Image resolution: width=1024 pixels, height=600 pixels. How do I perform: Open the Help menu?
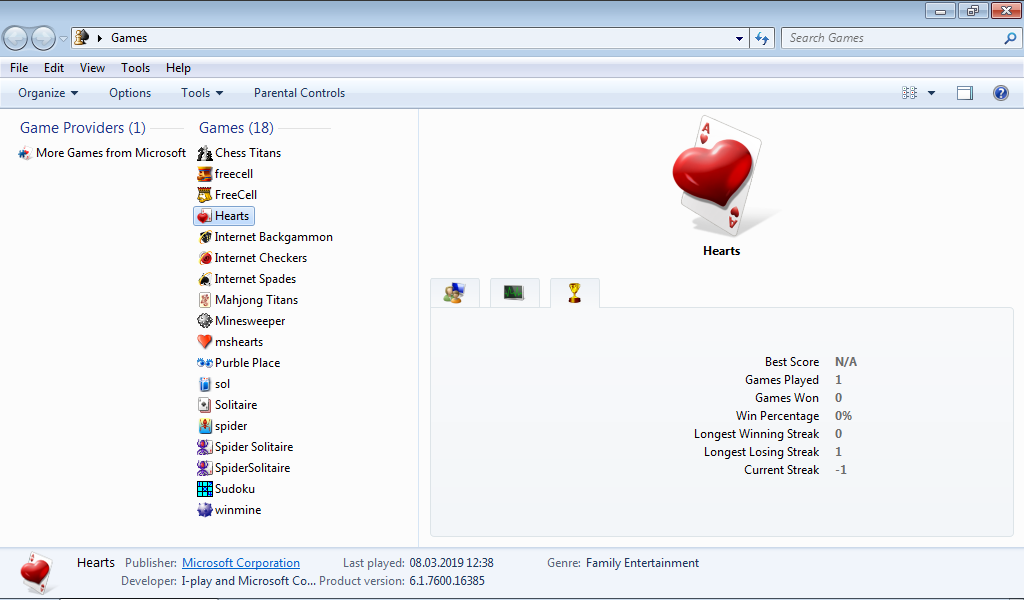tap(178, 68)
